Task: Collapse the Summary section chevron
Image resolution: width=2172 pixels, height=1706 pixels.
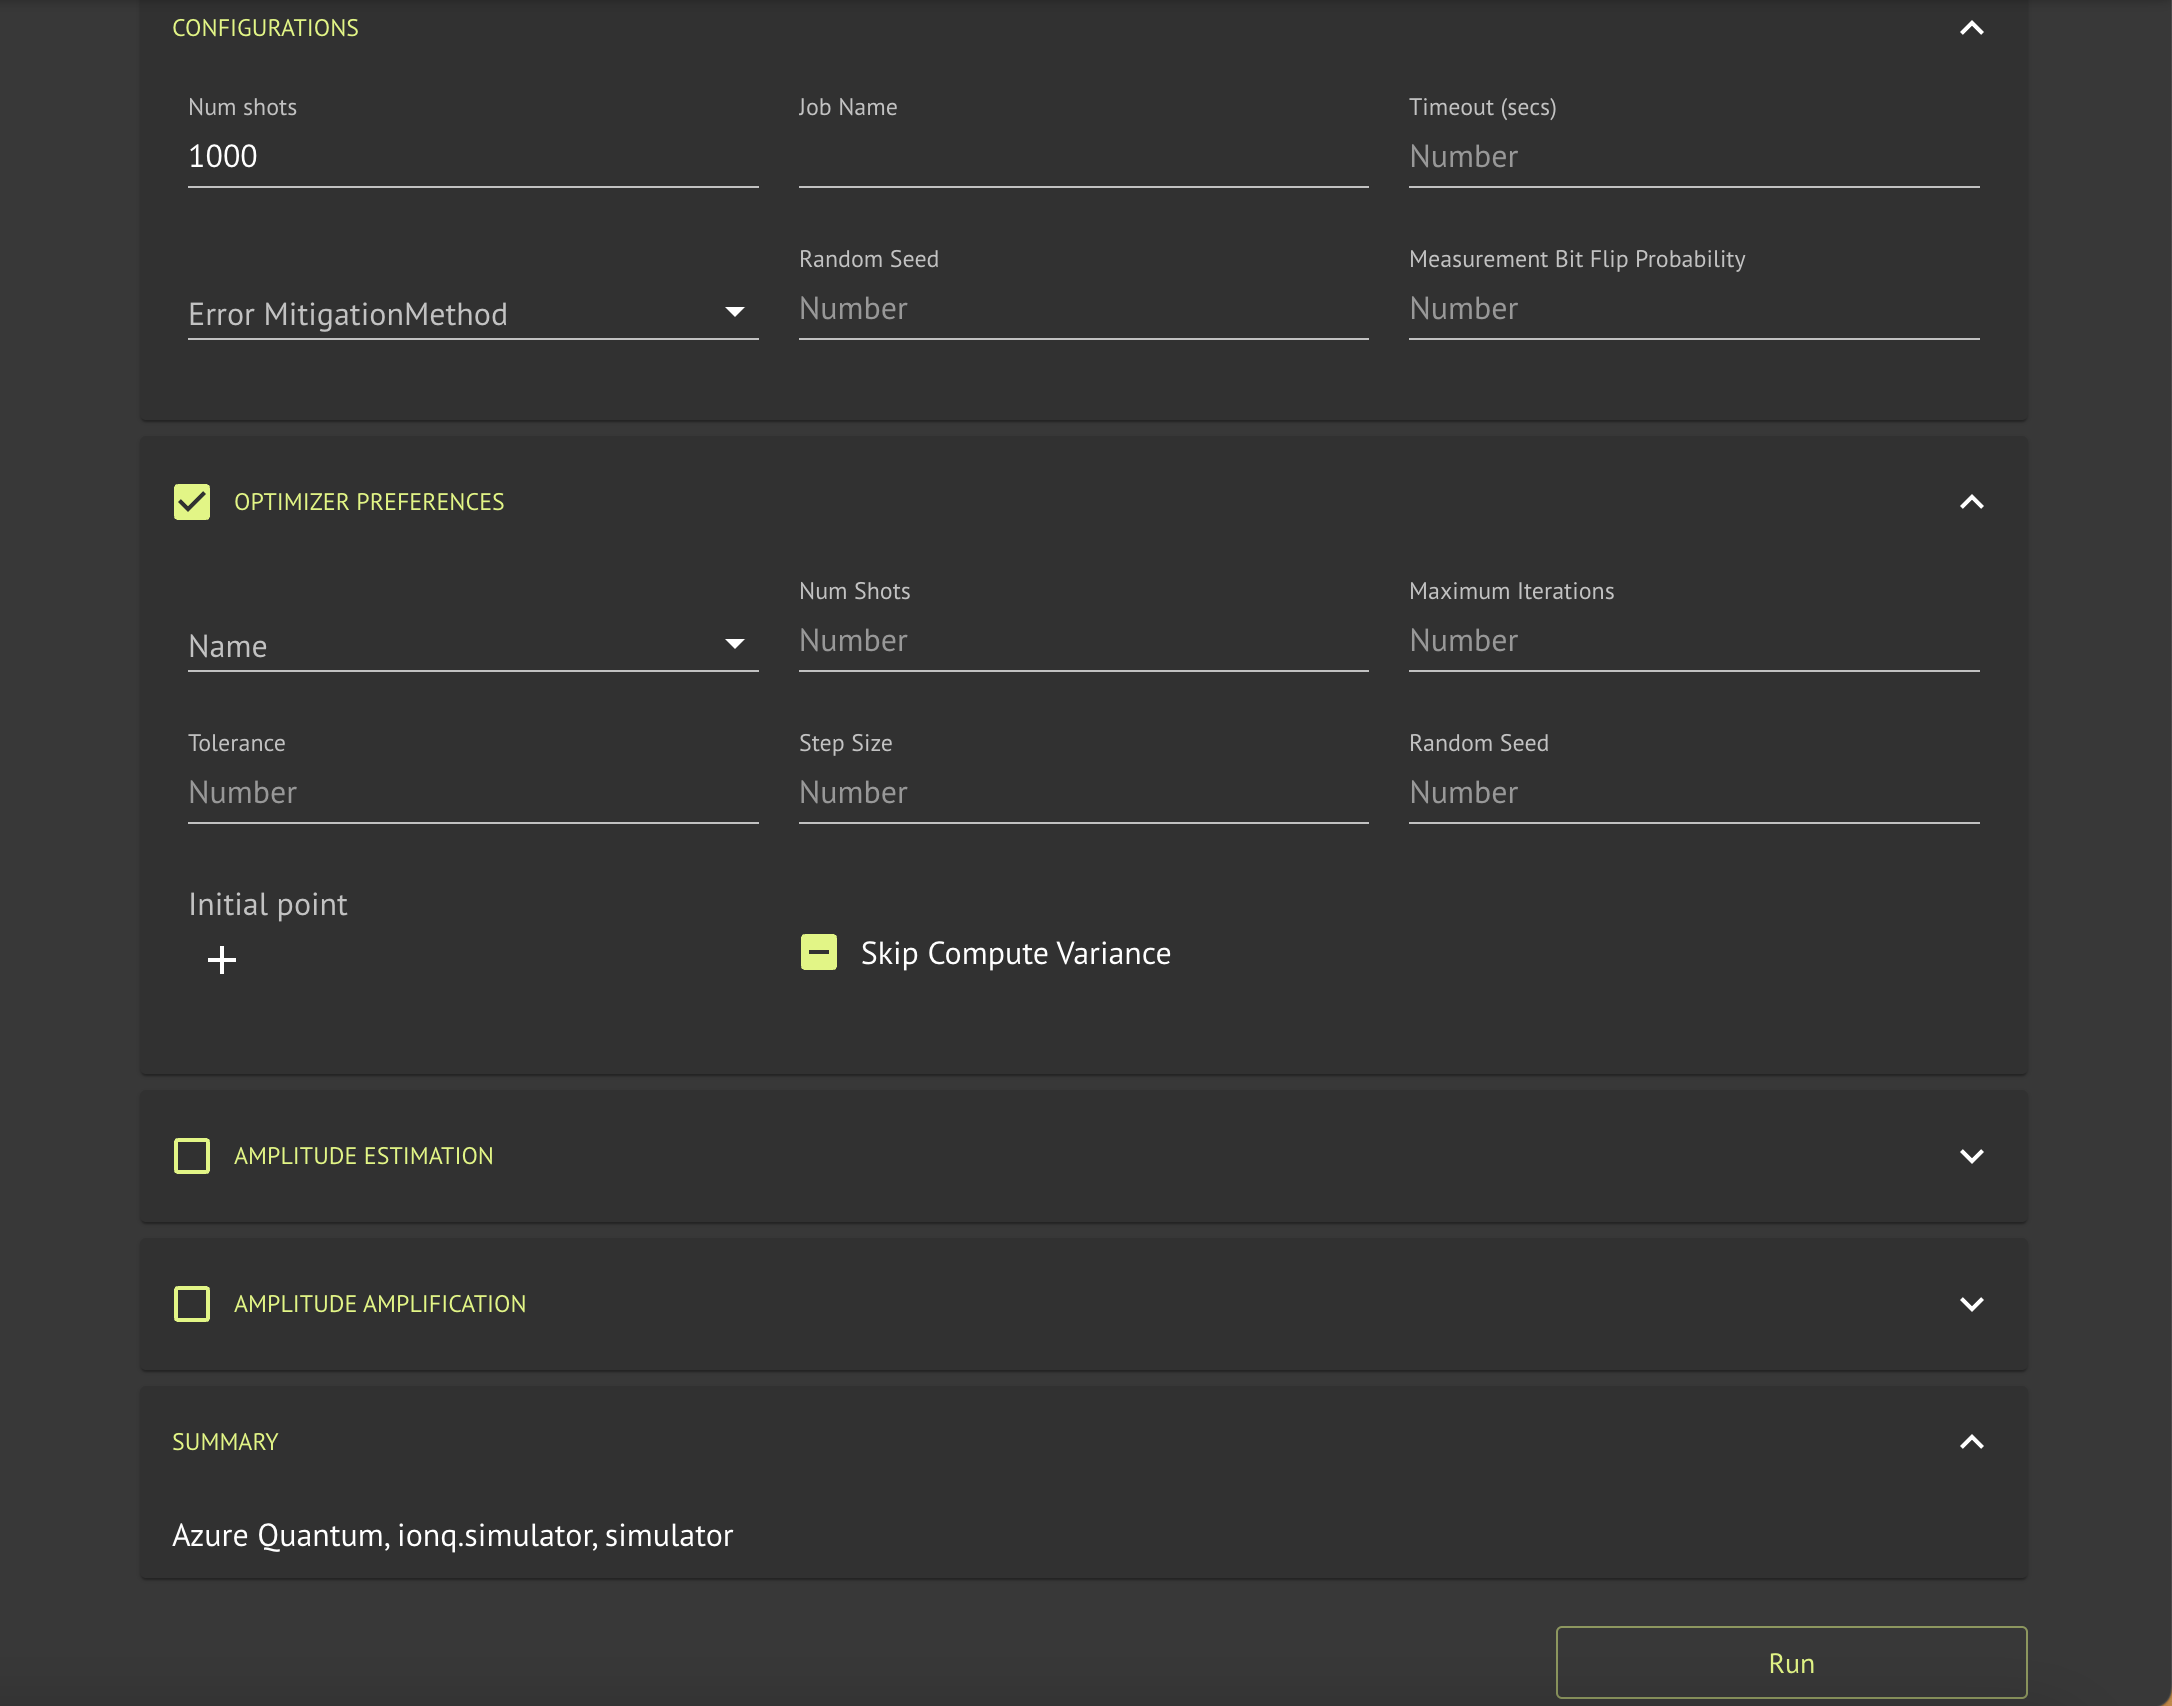Action: (1971, 1442)
